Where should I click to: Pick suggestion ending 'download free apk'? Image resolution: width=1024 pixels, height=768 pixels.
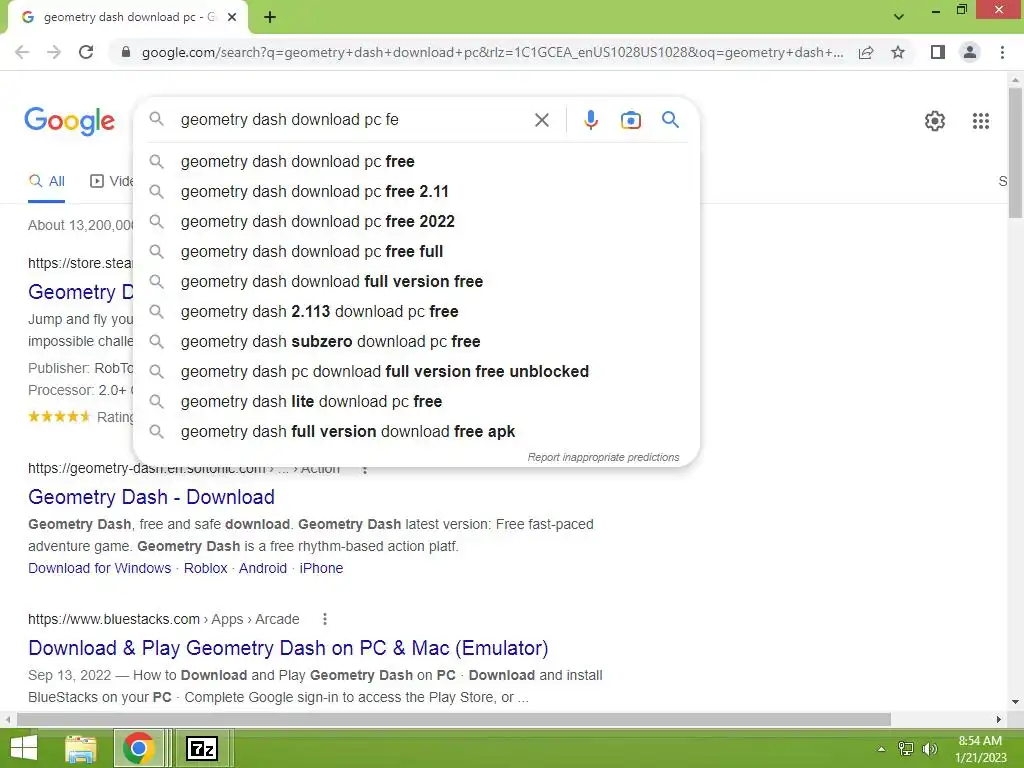point(416,432)
